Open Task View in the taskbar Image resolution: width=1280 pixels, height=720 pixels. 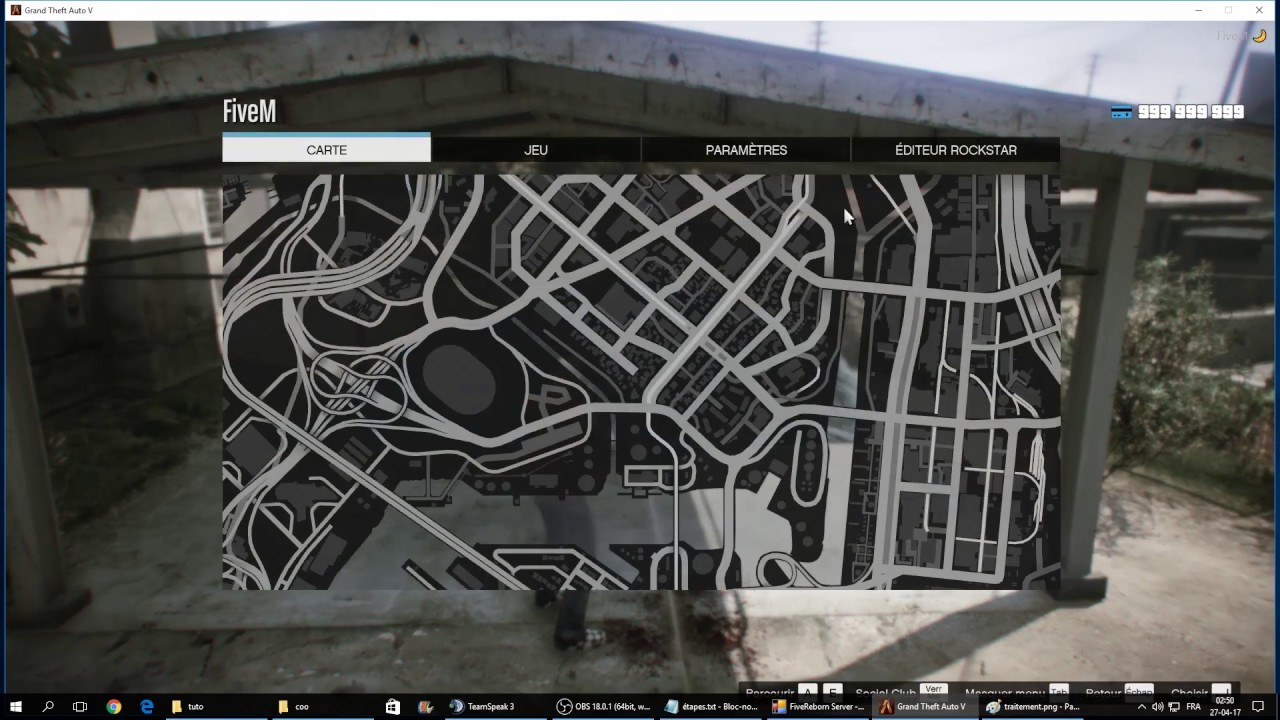[80, 706]
